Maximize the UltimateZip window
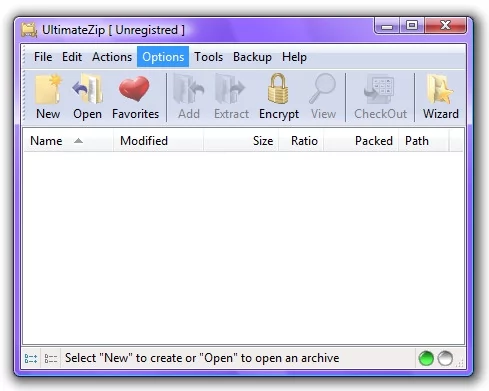Viewport: 489px width, 391px height. coord(412,25)
